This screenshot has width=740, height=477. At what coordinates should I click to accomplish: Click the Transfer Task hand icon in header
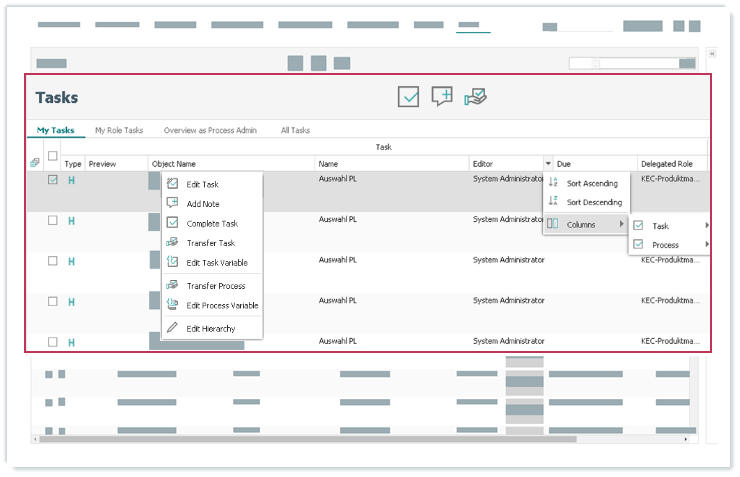click(475, 97)
